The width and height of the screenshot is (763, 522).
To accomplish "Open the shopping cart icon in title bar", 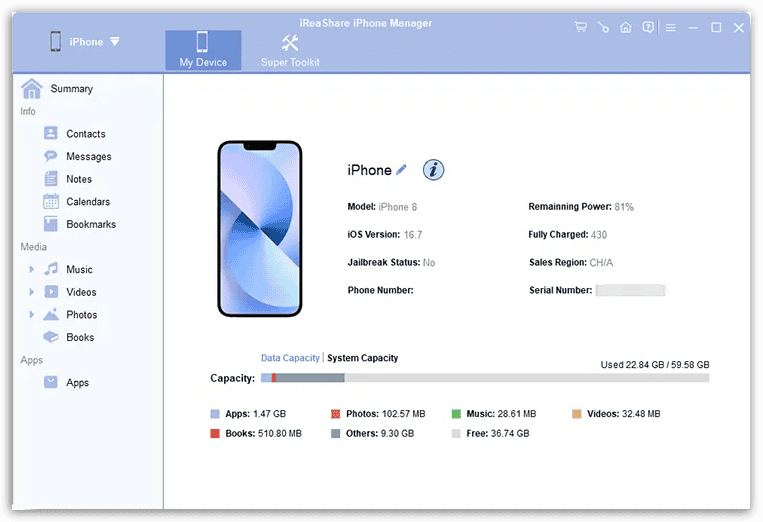I will [x=581, y=27].
